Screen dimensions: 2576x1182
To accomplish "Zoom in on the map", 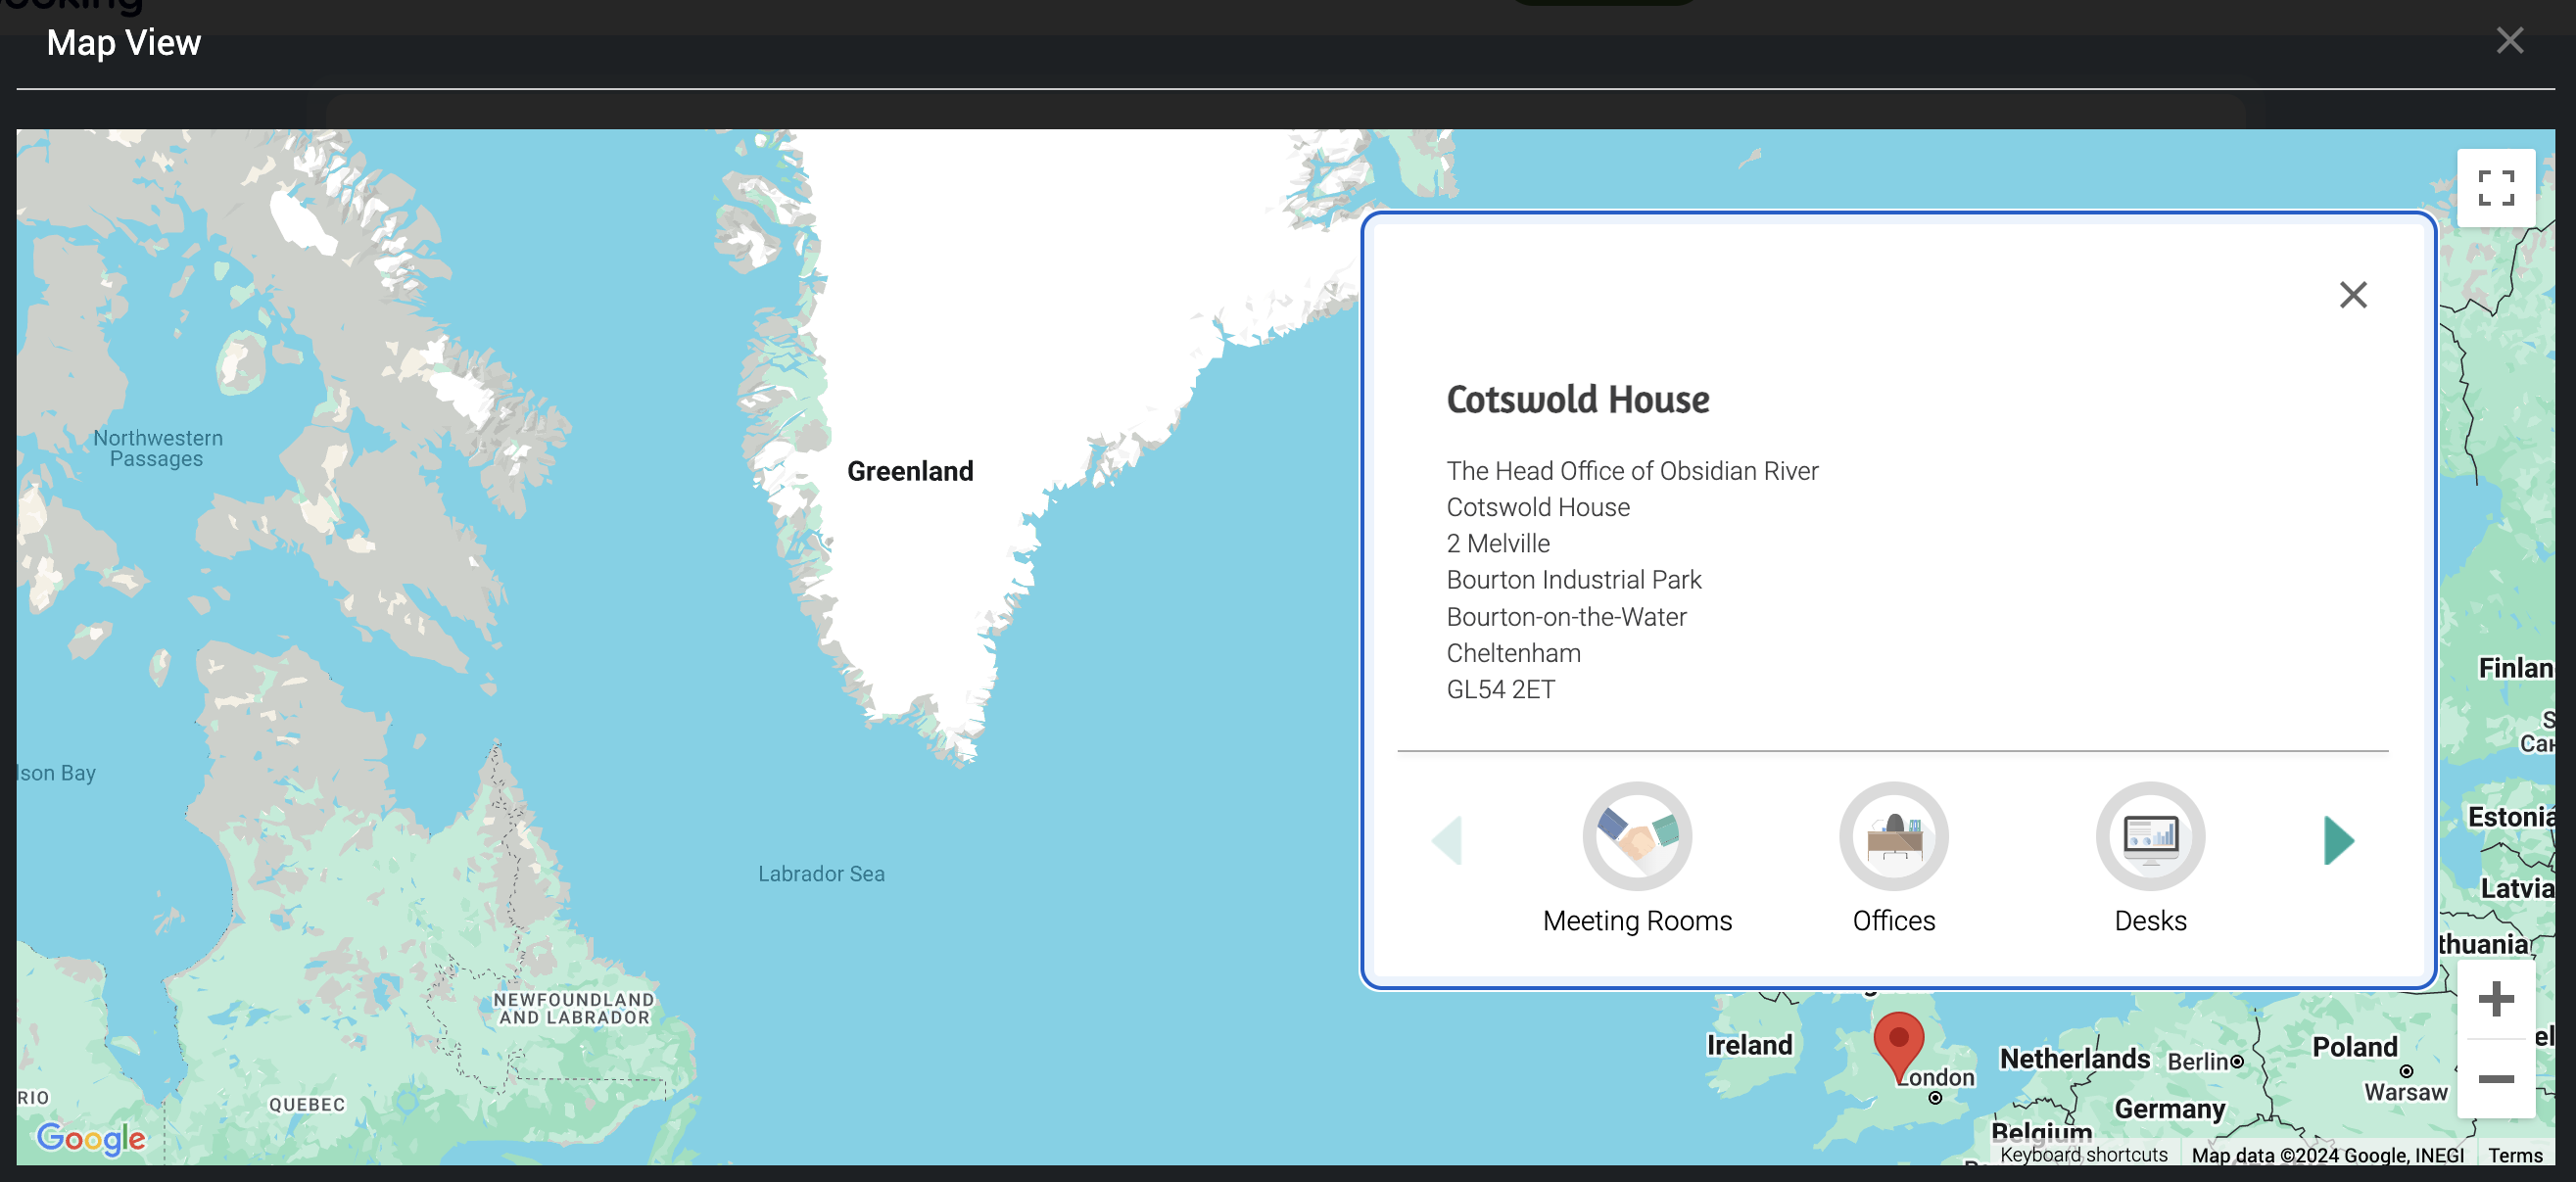I will tap(2495, 998).
